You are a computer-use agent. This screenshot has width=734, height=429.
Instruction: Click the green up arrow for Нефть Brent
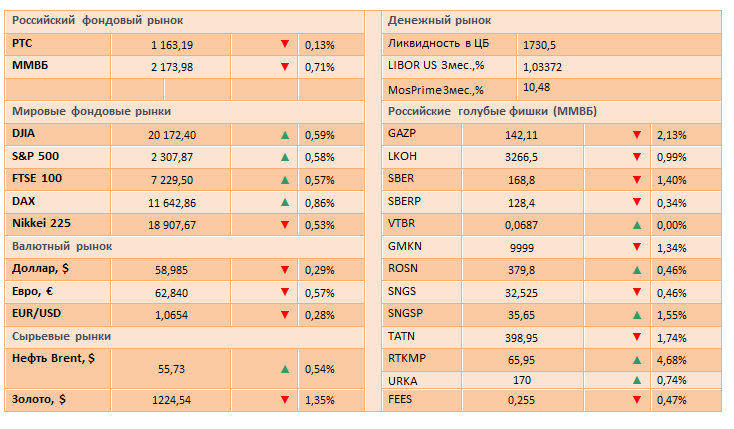(285, 369)
